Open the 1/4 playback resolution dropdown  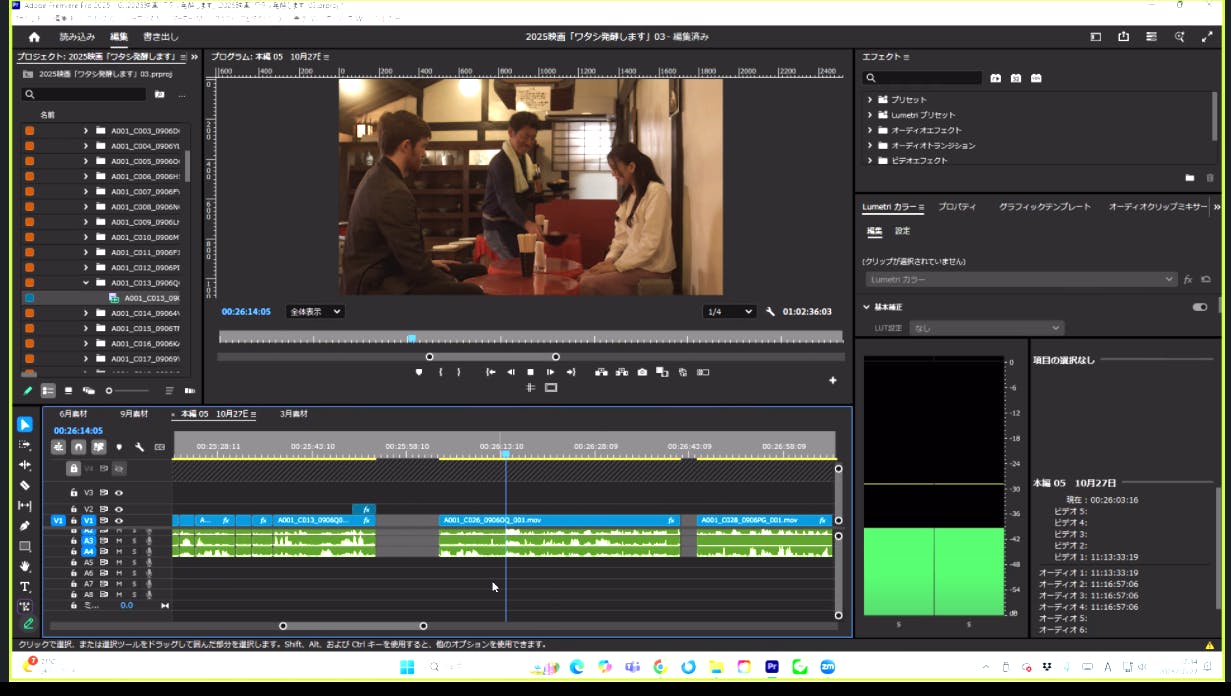(729, 312)
